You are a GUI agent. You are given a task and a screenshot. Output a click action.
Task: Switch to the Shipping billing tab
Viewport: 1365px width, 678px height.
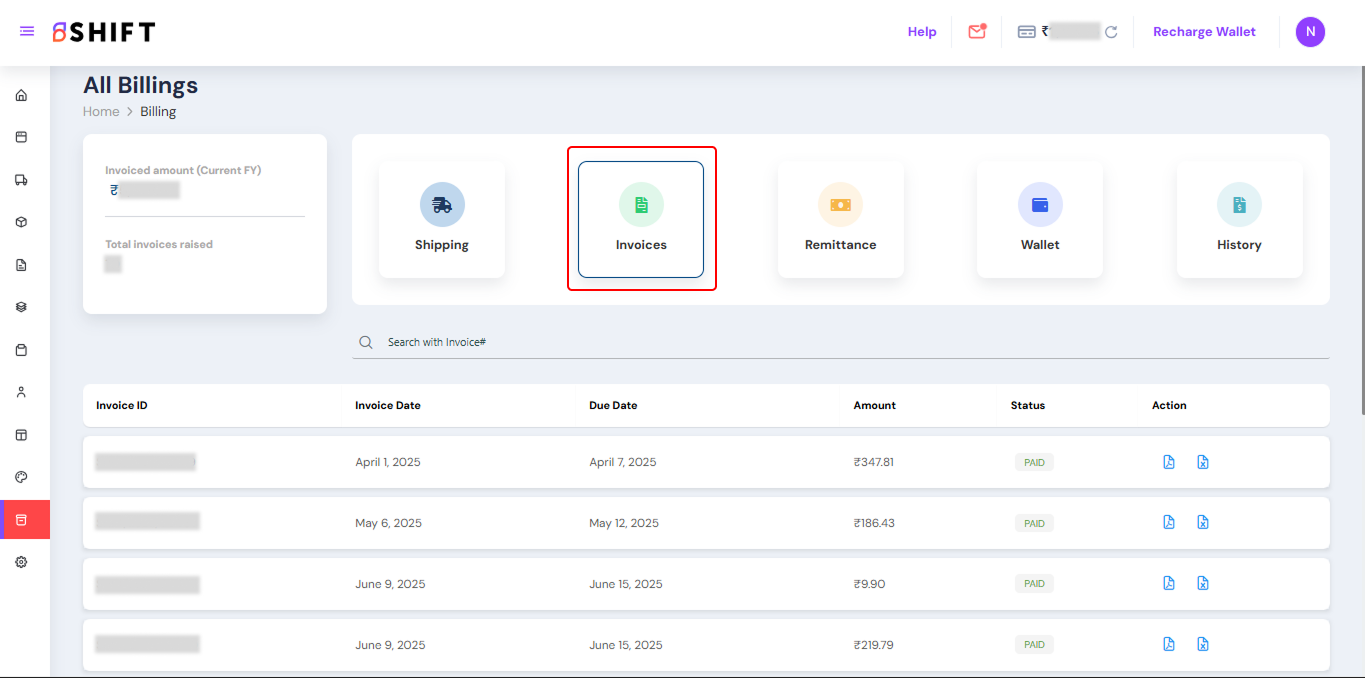pos(442,219)
